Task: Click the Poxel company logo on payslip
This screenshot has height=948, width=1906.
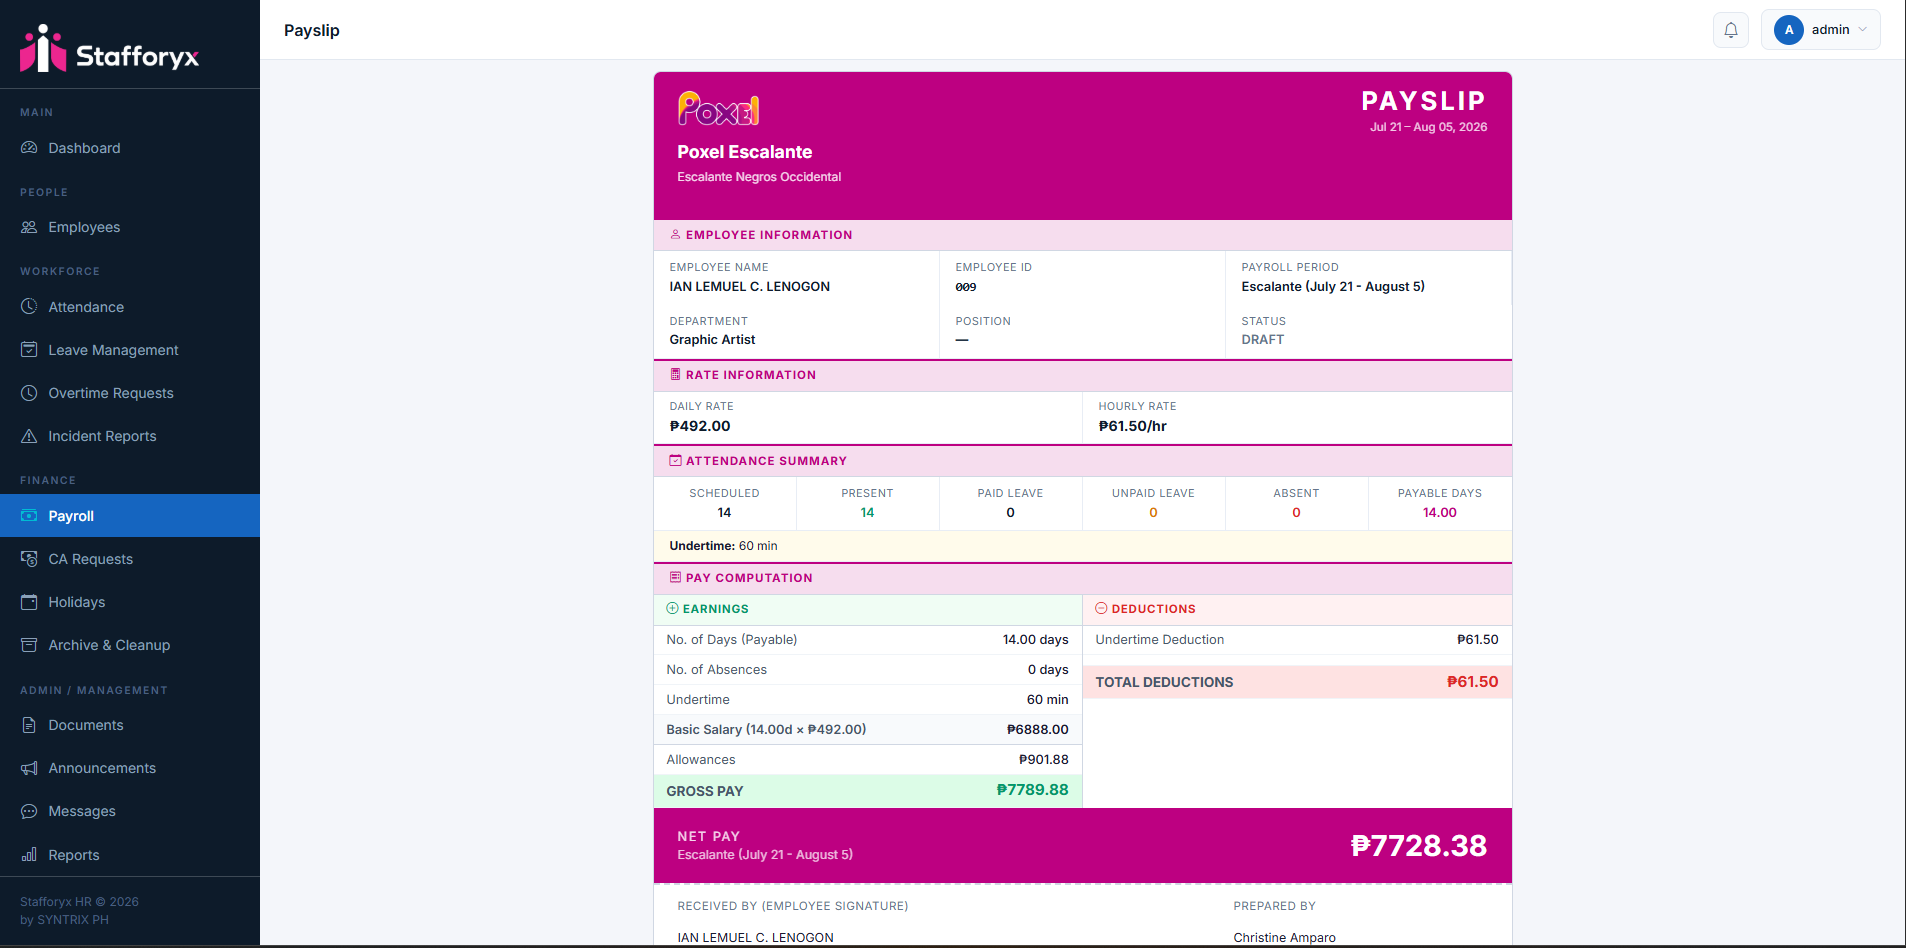Action: tap(718, 109)
